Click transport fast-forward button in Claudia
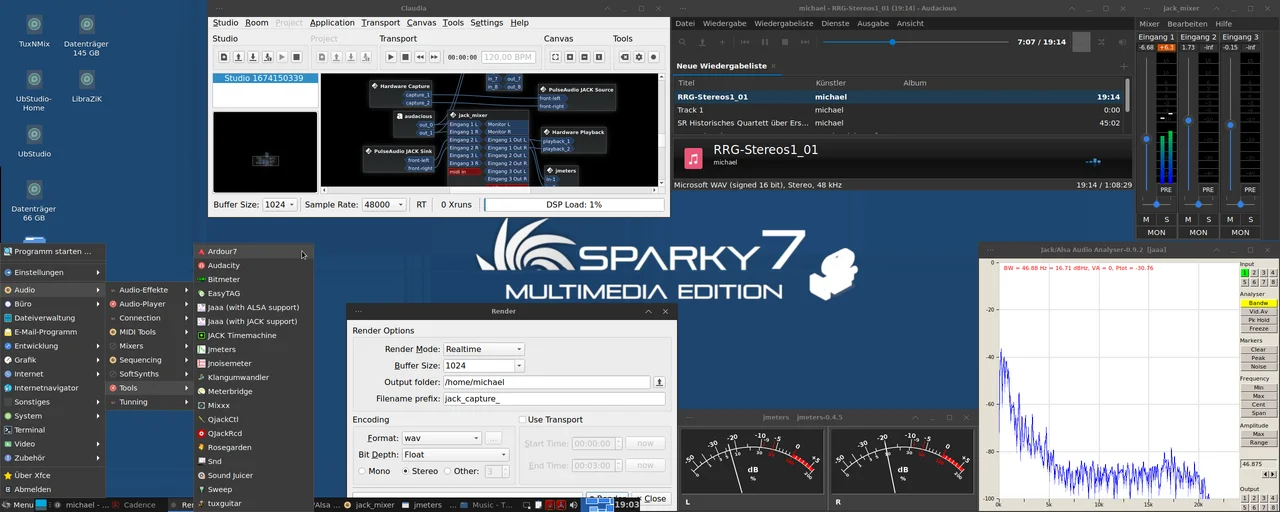1280x512 pixels. click(435, 58)
